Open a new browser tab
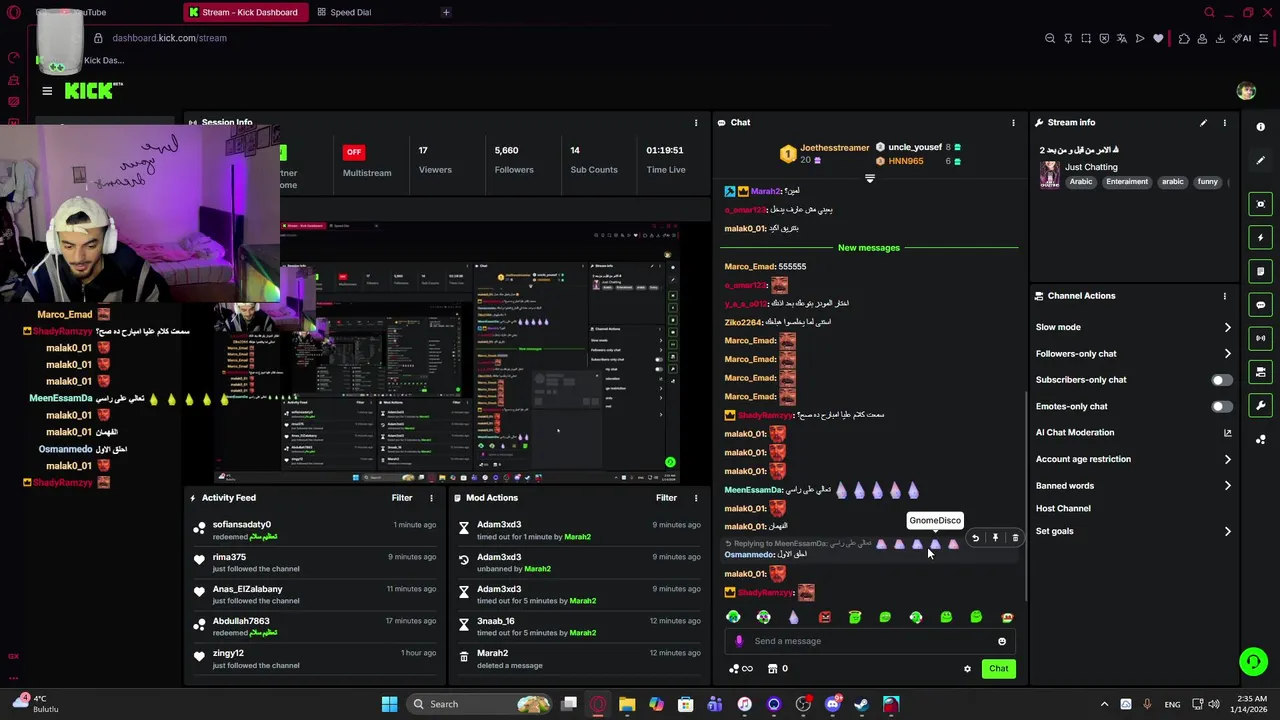Screen dimensions: 1280x720 point(446,12)
